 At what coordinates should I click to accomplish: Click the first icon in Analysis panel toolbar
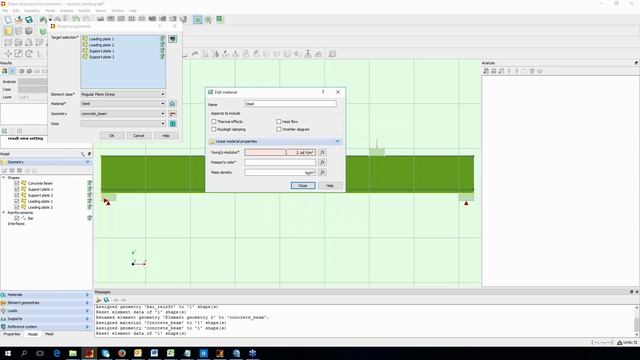point(486,71)
